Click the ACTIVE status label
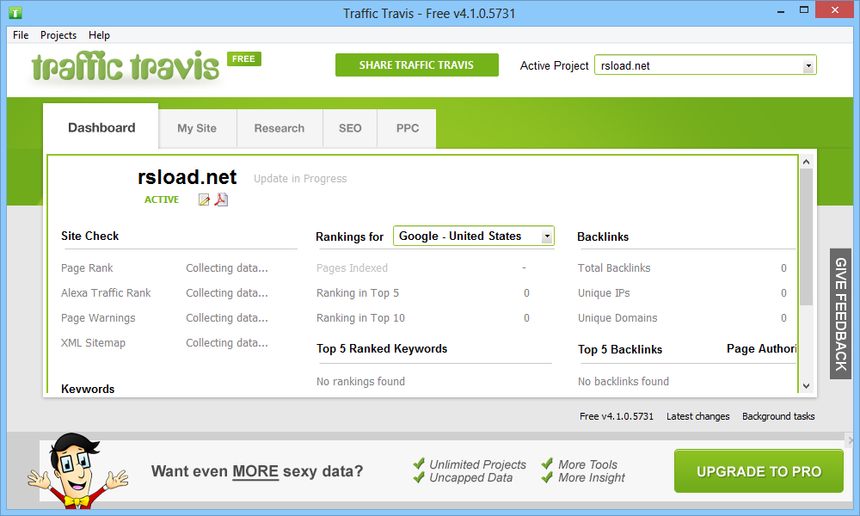Image resolution: width=860 pixels, height=516 pixels. pos(161,200)
